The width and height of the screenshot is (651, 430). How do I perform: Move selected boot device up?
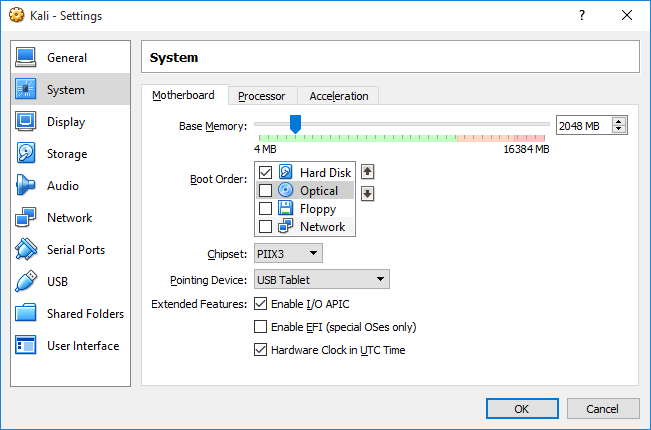pos(367,171)
